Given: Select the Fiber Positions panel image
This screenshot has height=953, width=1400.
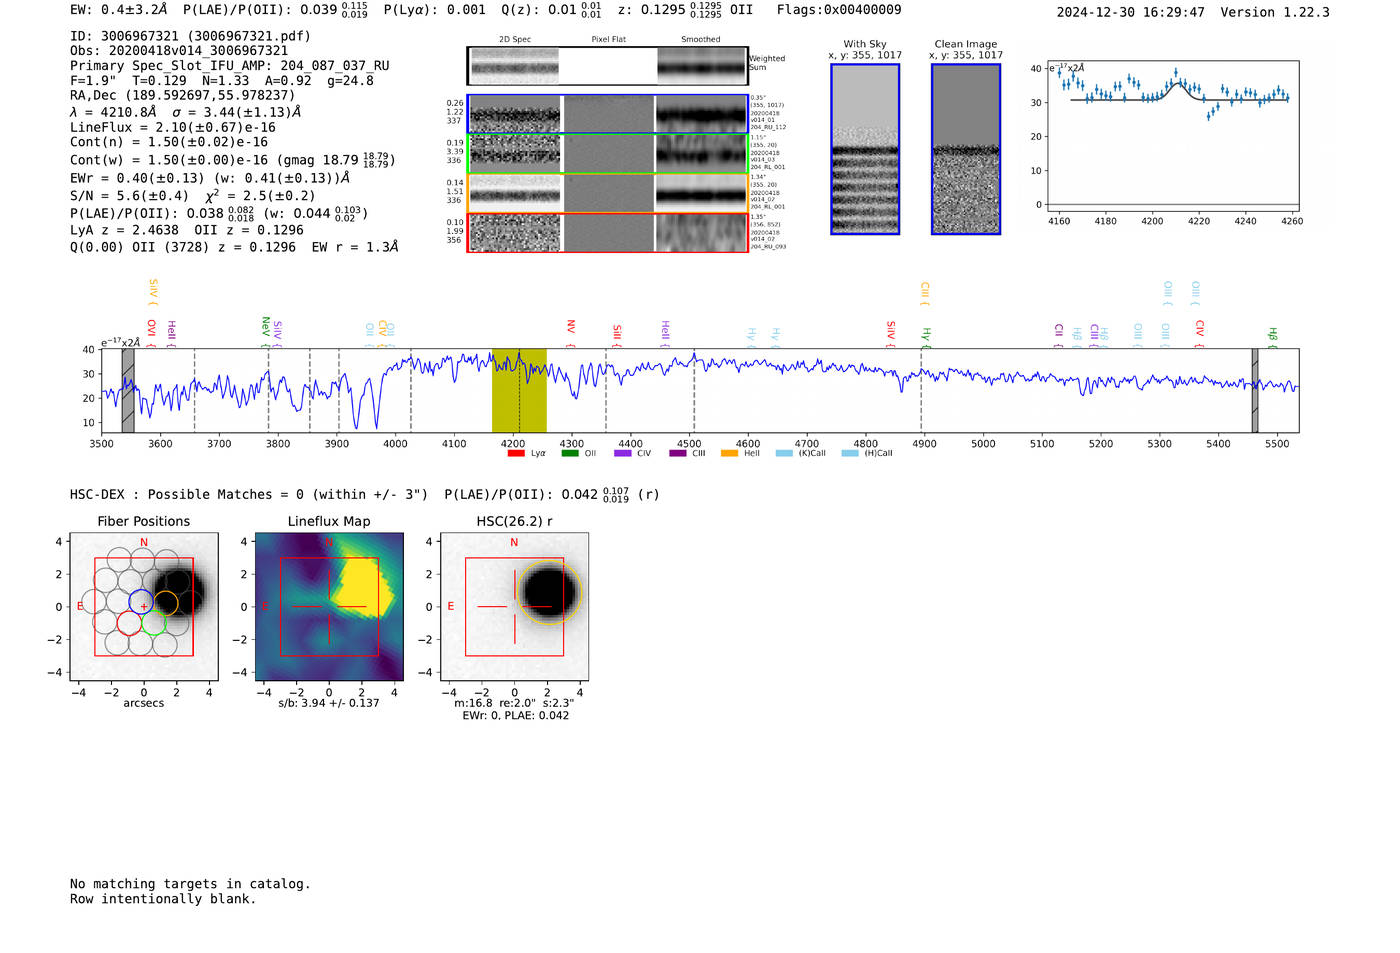Looking at the screenshot, I should coord(144,607).
